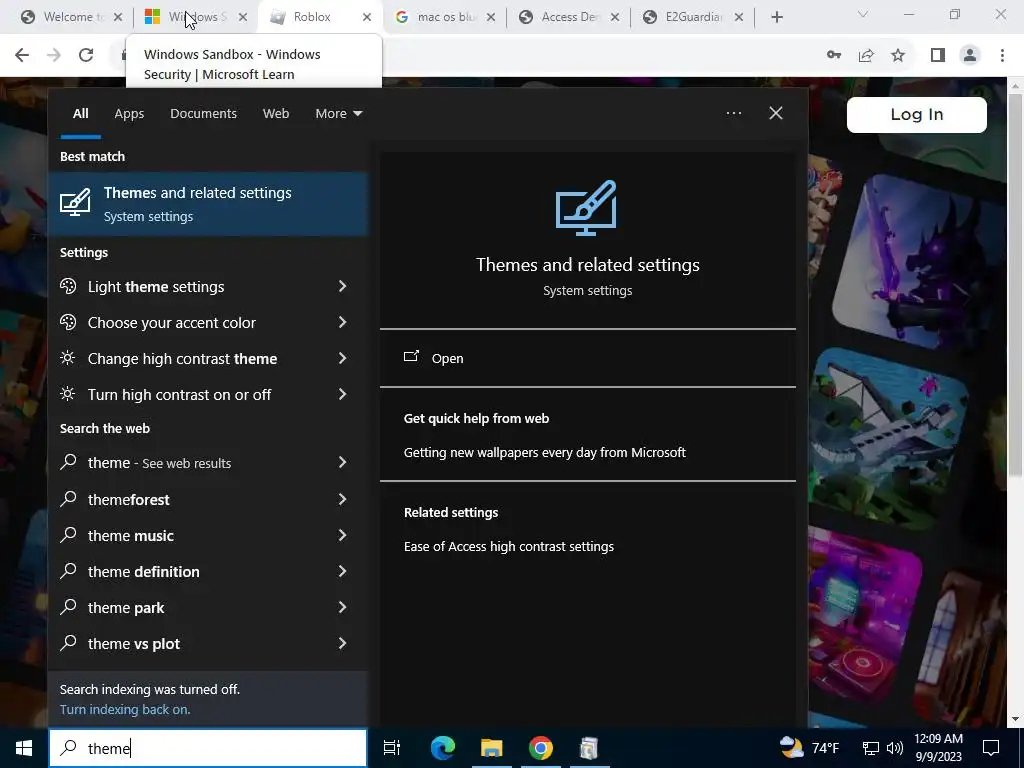Open Chrome's three-dot menu

coord(1002,56)
